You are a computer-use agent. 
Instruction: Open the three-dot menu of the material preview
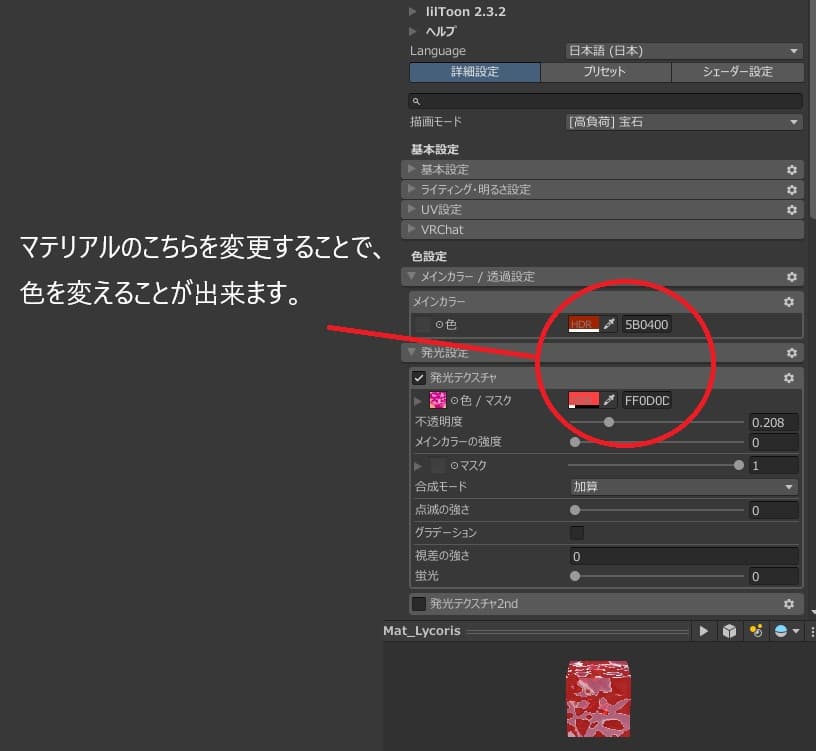pos(812,631)
